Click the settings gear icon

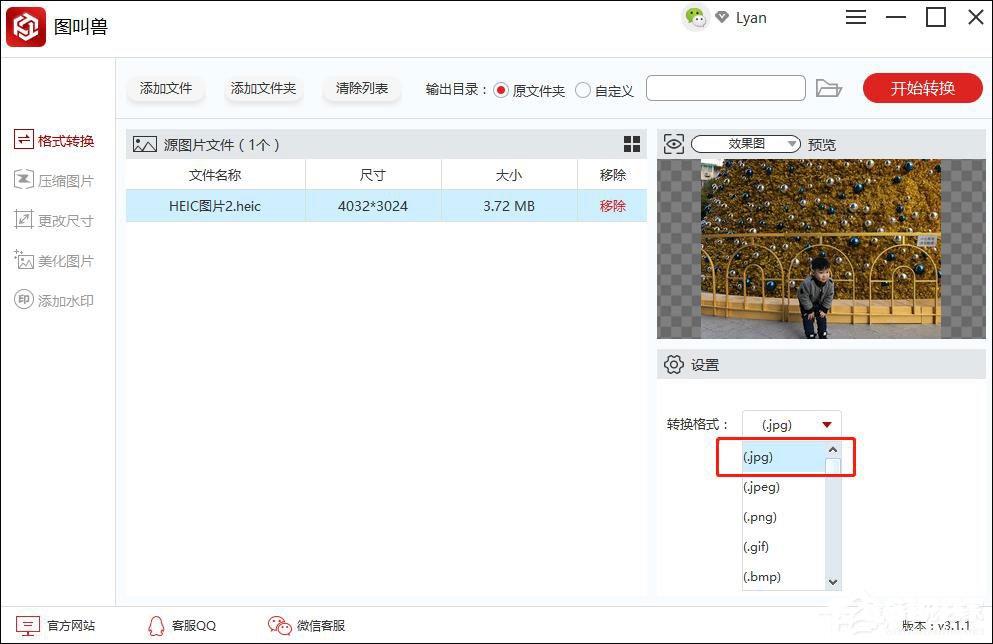(674, 365)
